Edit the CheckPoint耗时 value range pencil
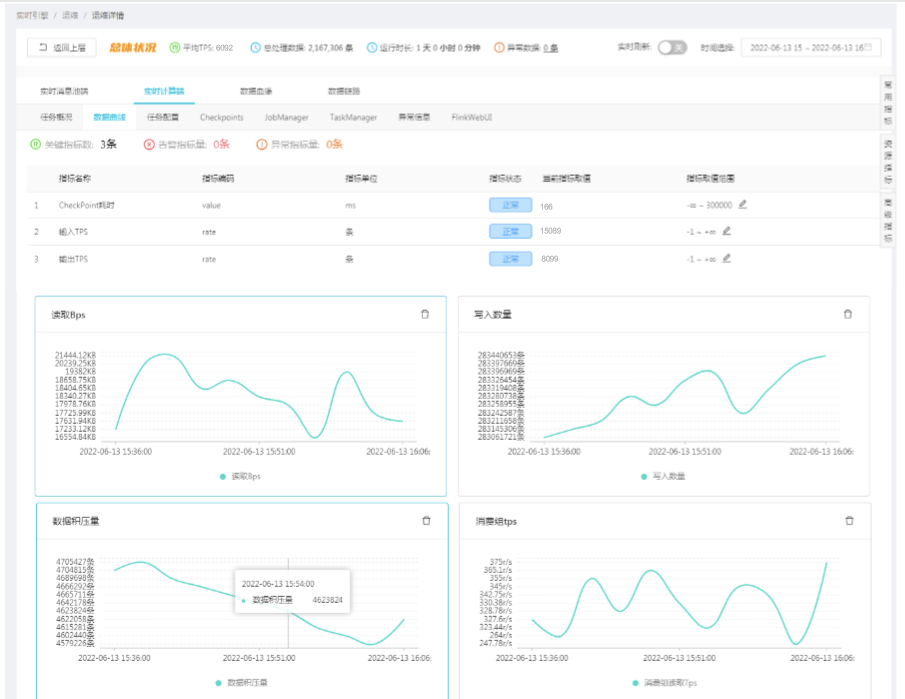The image size is (905, 699). coord(743,204)
